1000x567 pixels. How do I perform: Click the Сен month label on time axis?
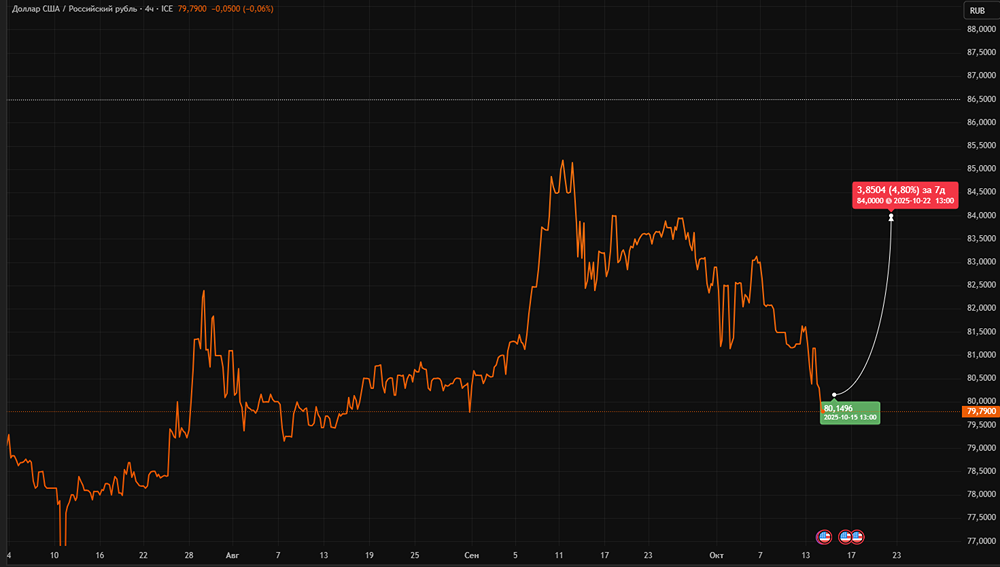pyautogui.click(x=471, y=556)
